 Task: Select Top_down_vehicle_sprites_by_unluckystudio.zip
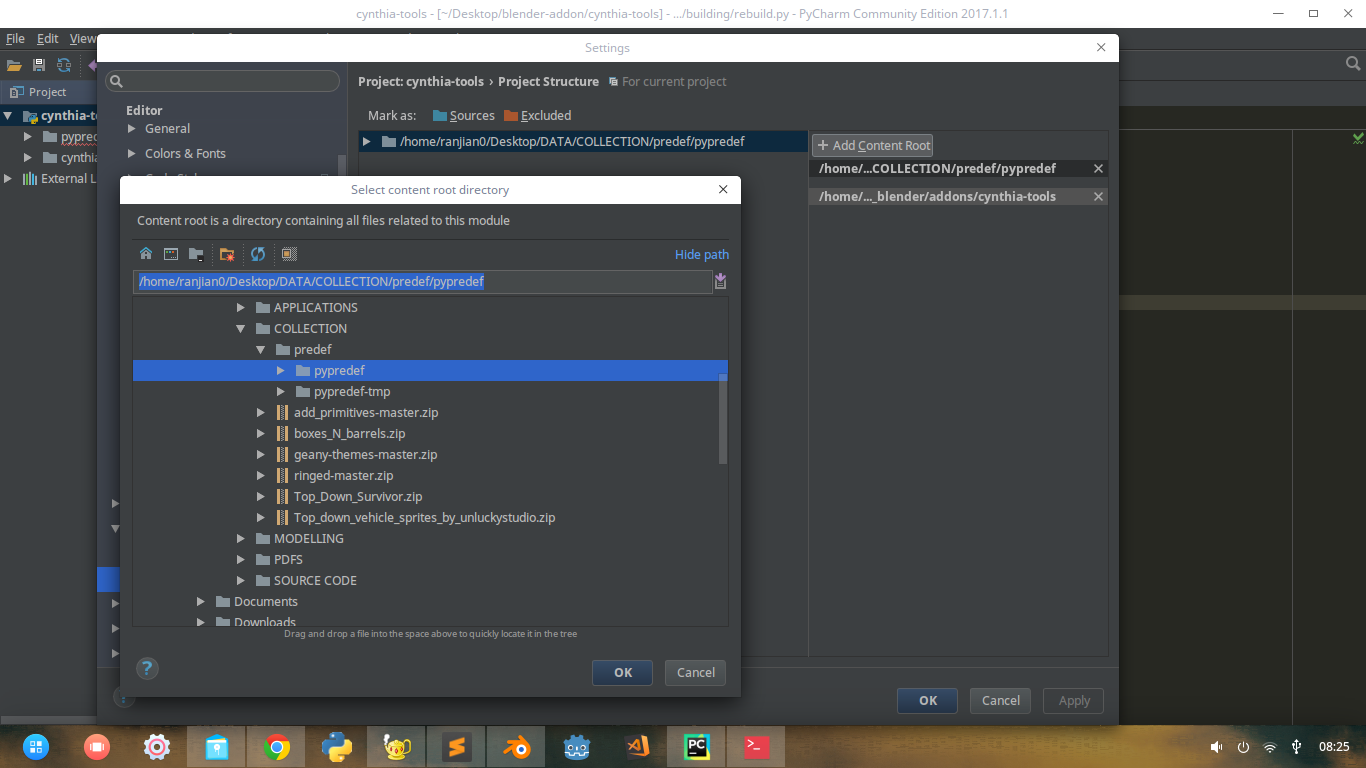point(424,518)
